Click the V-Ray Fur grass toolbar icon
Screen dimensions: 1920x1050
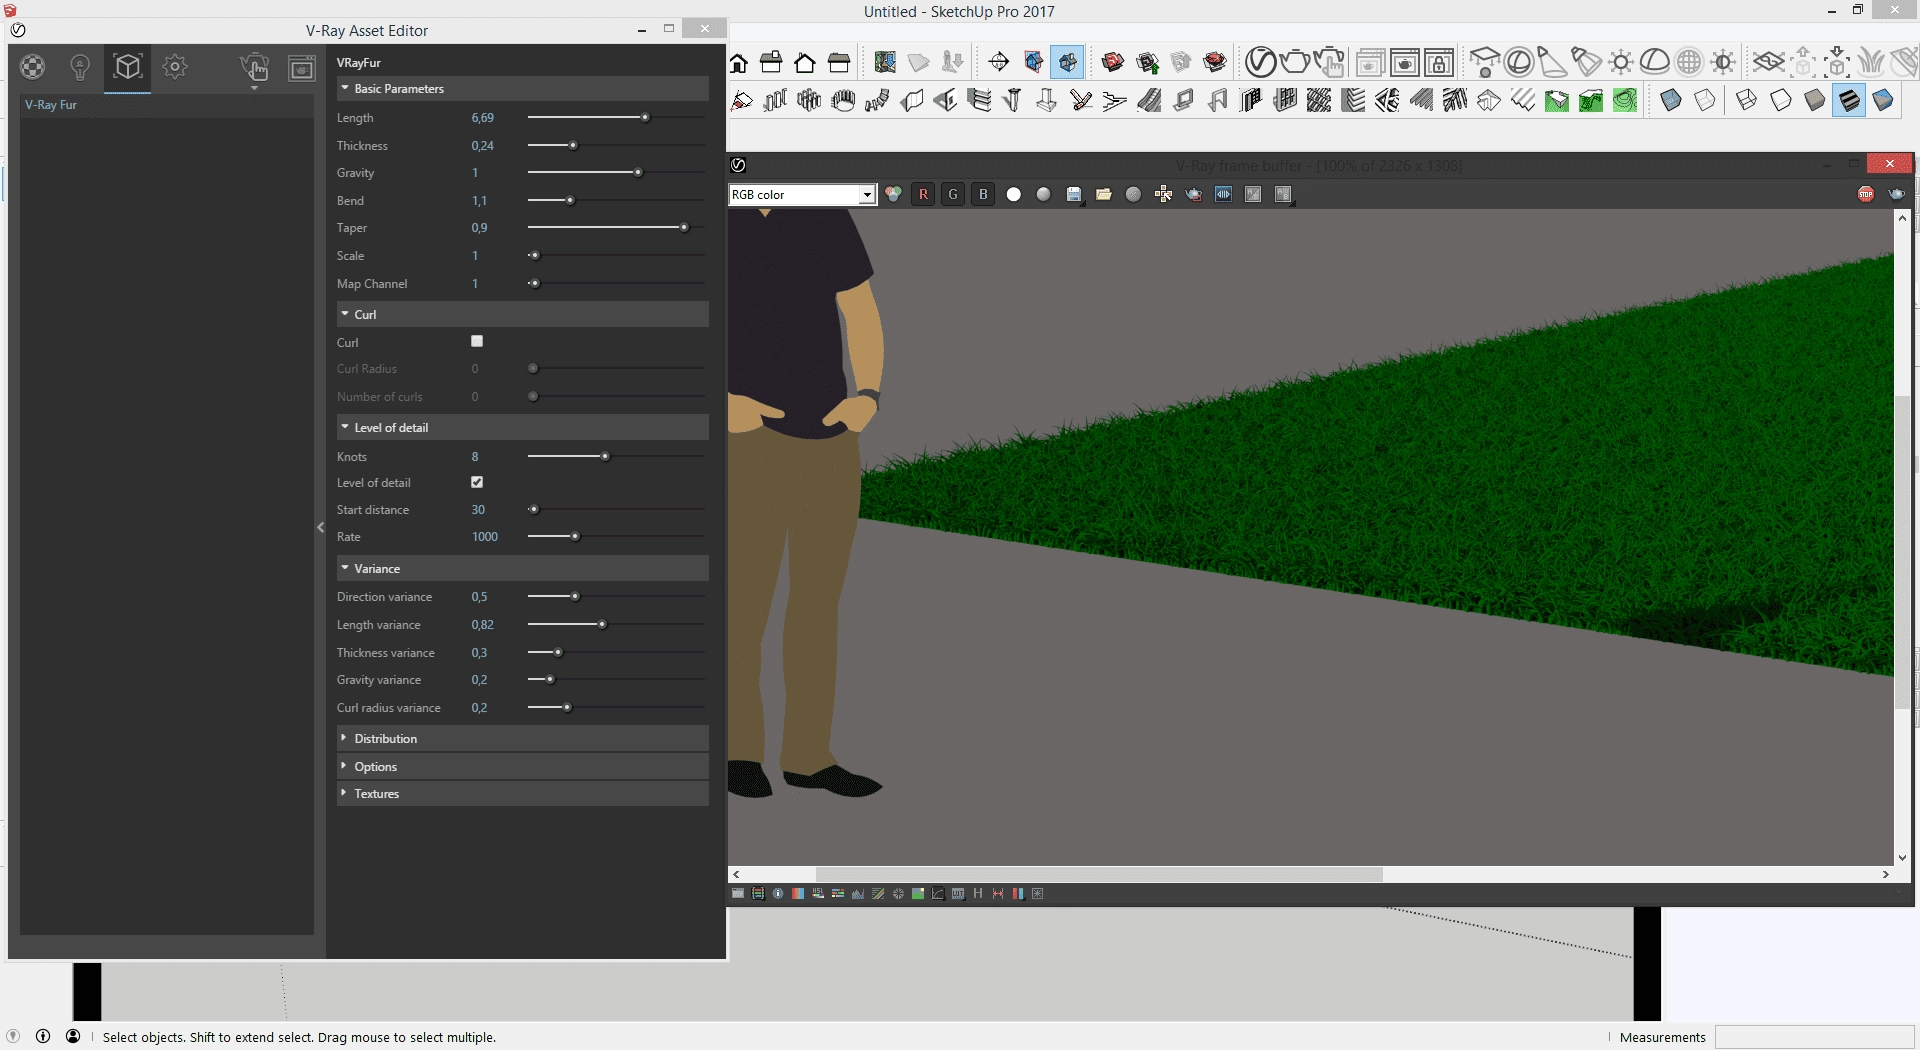click(1871, 62)
